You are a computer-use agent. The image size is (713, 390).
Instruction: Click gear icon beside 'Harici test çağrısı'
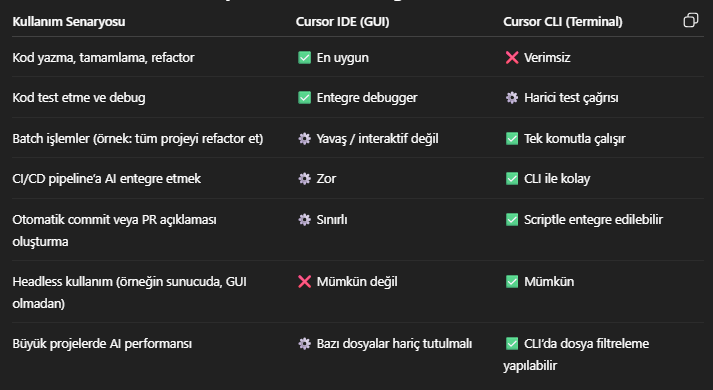512,97
